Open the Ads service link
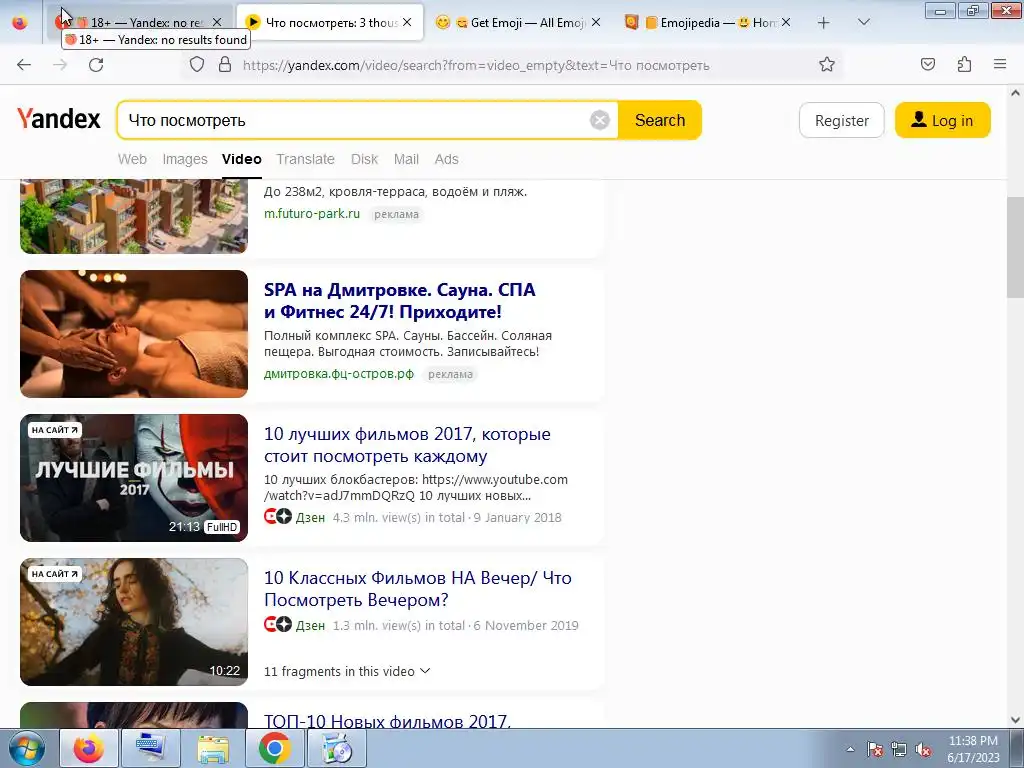The image size is (1024, 768). (x=447, y=159)
